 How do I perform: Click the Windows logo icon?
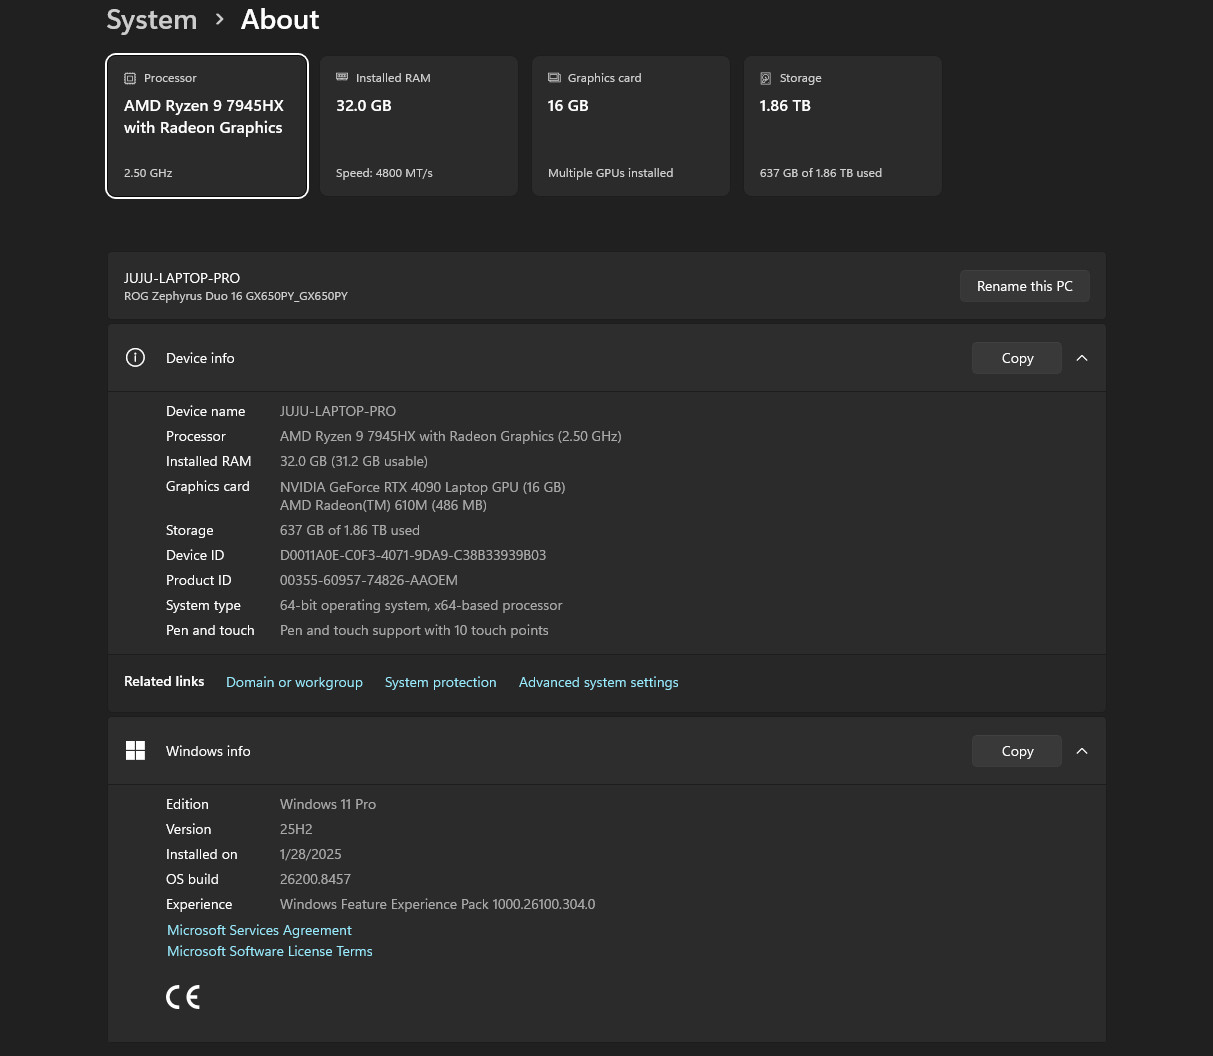pyautogui.click(x=136, y=751)
